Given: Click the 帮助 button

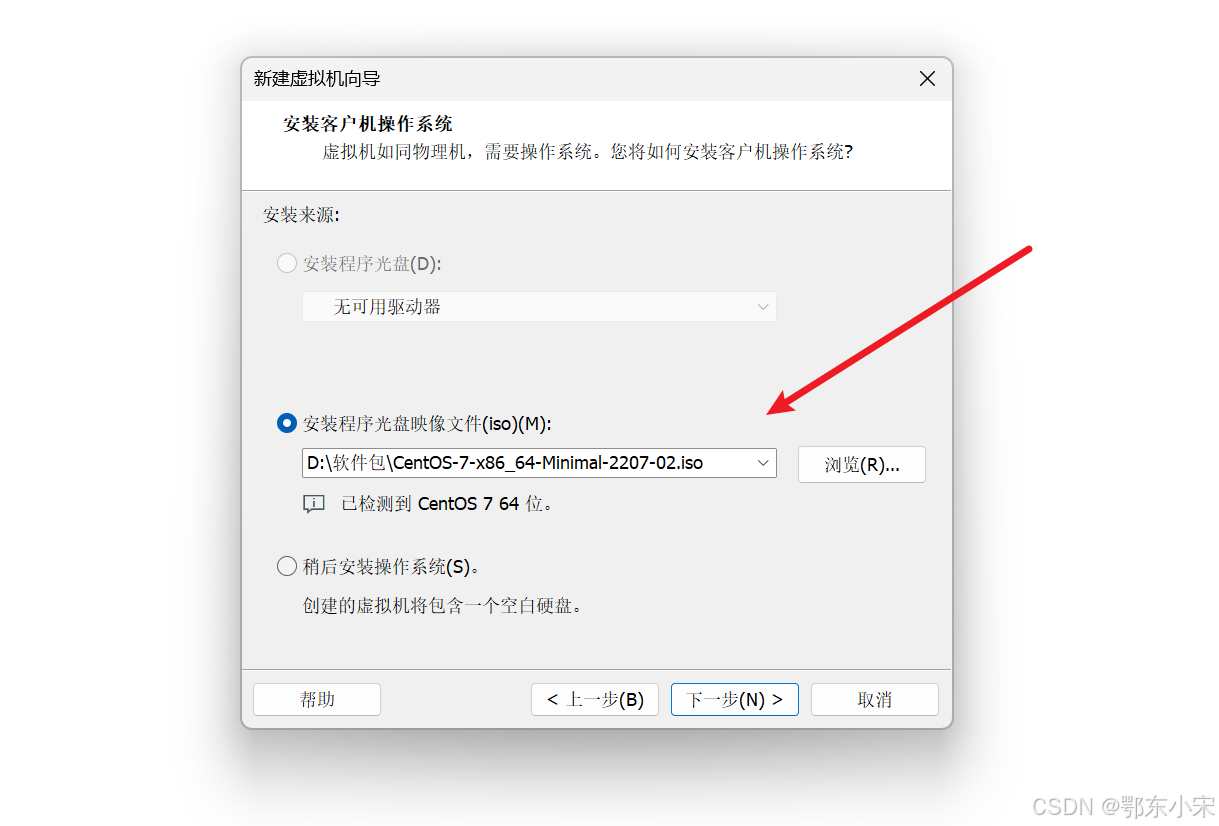Looking at the screenshot, I should click(317, 700).
